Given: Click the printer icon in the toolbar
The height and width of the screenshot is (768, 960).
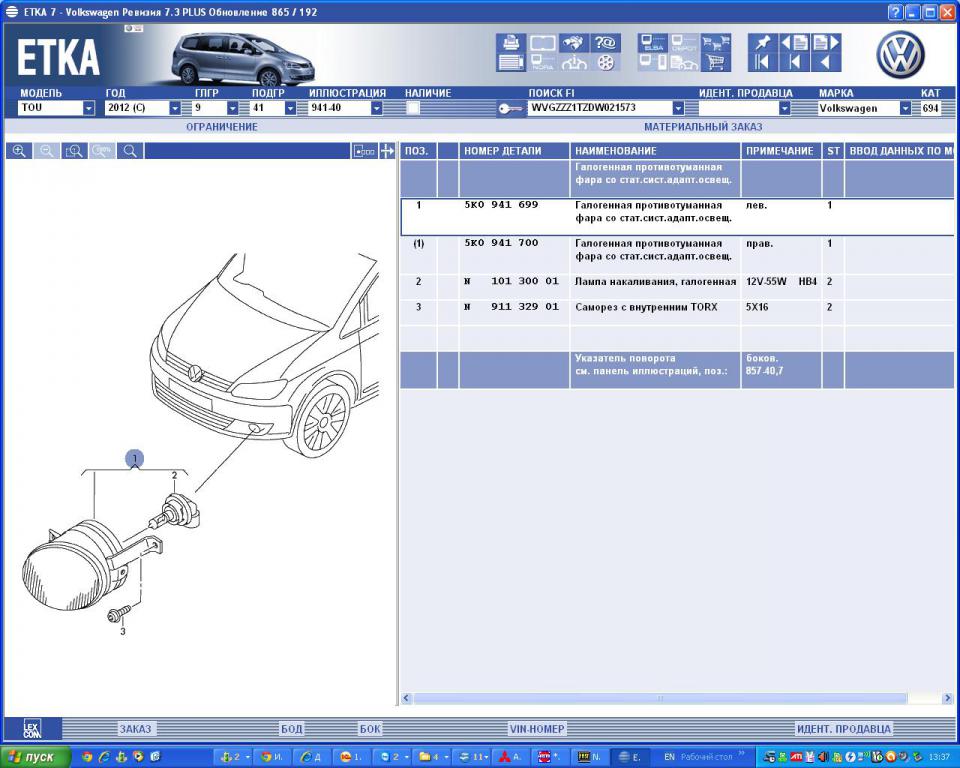Looking at the screenshot, I should (511, 43).
